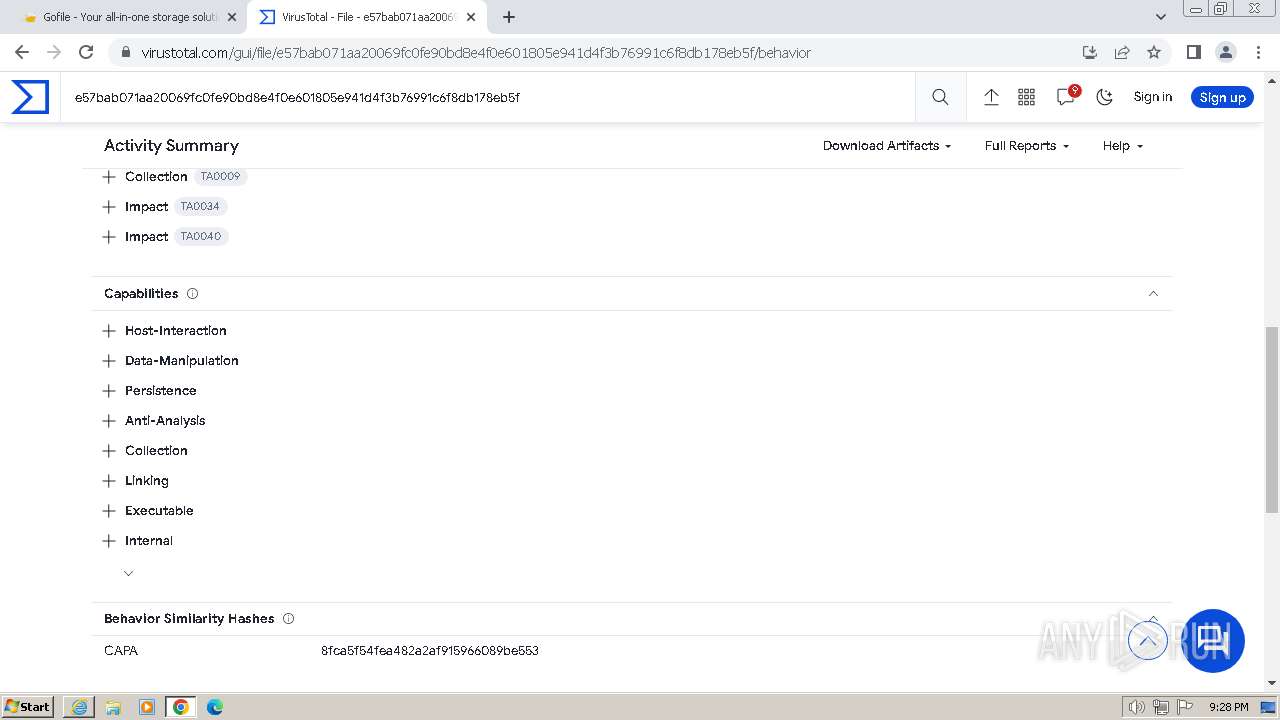
Task: Select the VirusTotal File browser tab
Action: 367,17
